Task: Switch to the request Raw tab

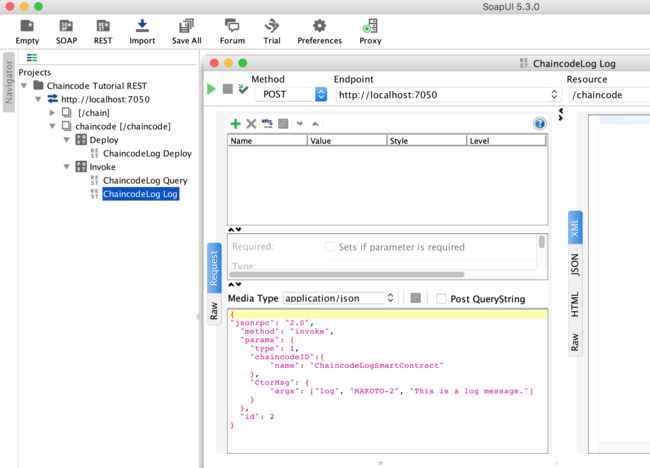Action: point(214,310)
